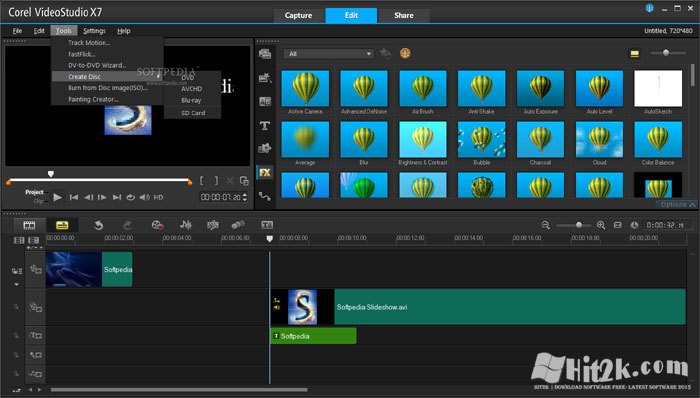
Task: Step to the previous frame
Action: 88,197
